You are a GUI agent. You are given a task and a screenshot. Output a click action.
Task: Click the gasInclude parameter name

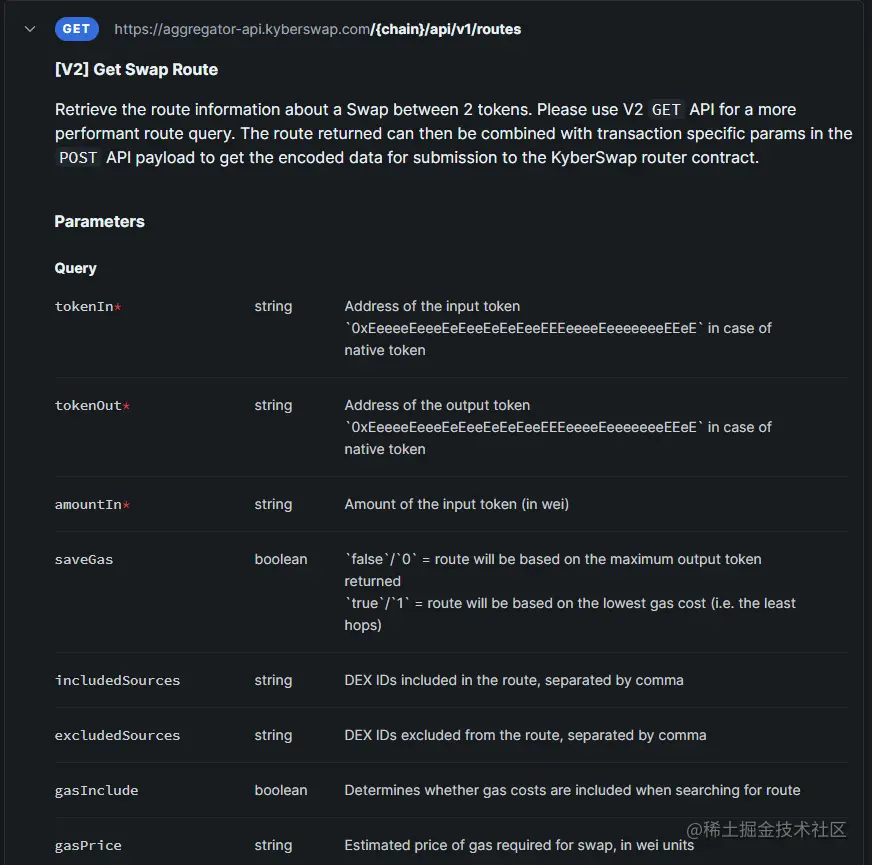[96, 790]
